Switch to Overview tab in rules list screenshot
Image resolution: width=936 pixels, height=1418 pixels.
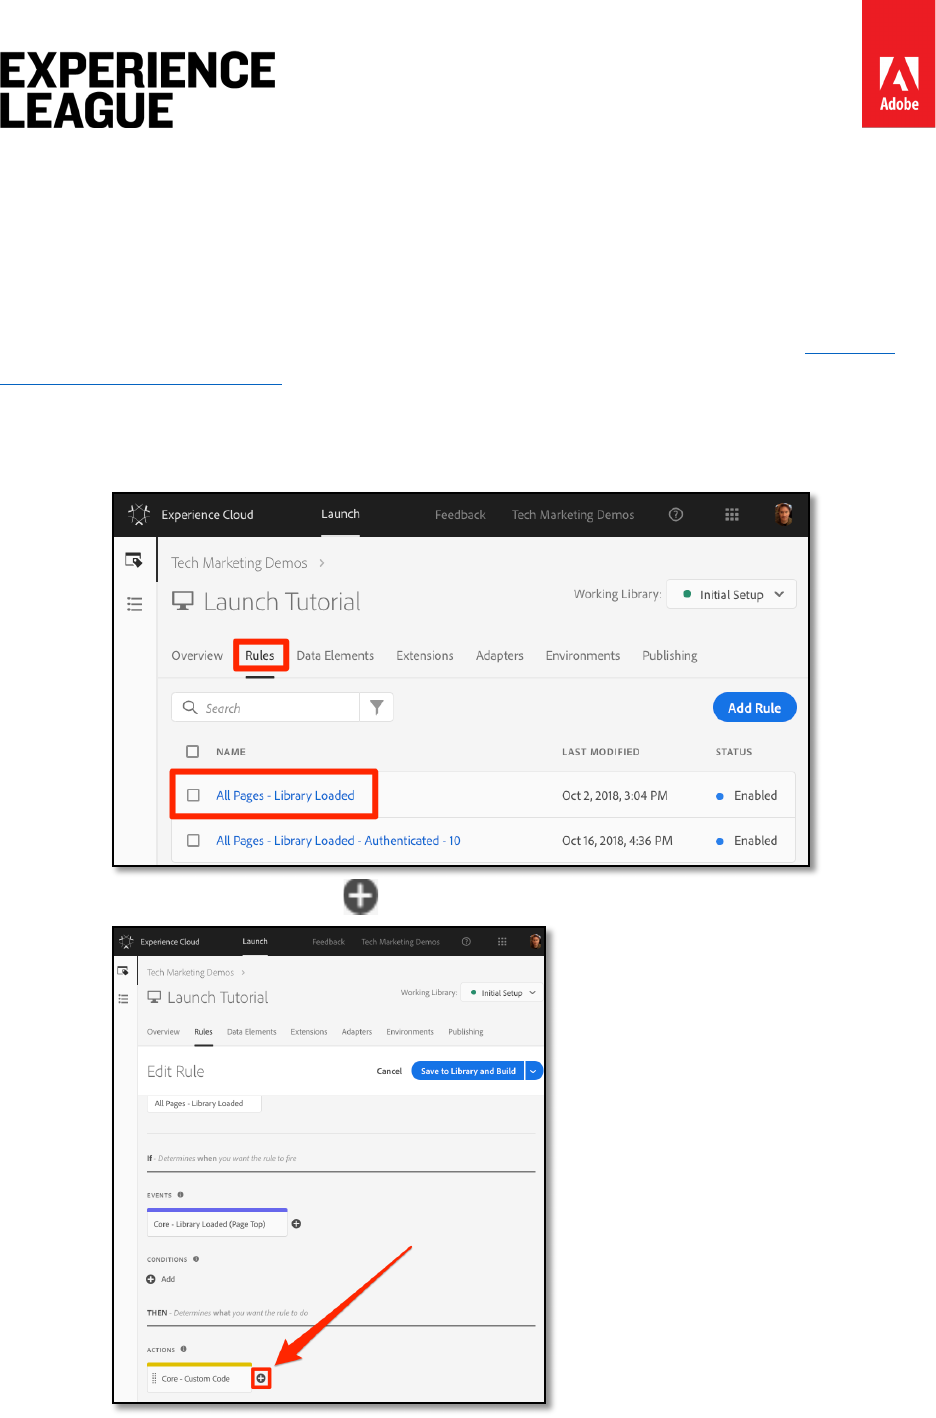coord(197,656)
